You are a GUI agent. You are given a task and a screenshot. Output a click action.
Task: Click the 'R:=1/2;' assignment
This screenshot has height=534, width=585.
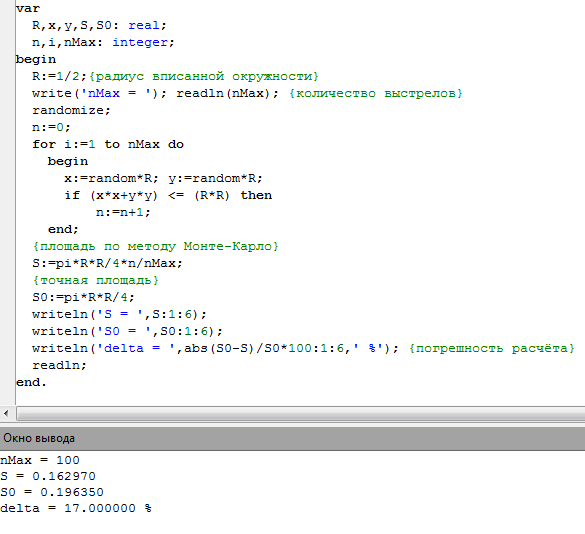pyautogui.click(x=59, y=76)
